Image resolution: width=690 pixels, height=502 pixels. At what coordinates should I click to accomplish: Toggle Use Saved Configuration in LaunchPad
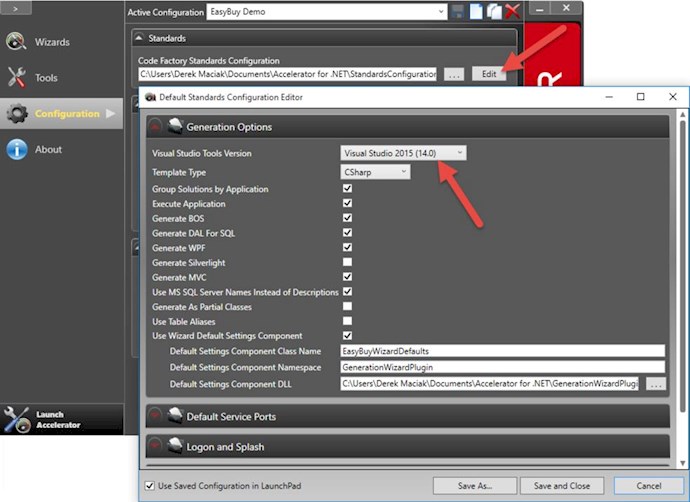point(150,486)
